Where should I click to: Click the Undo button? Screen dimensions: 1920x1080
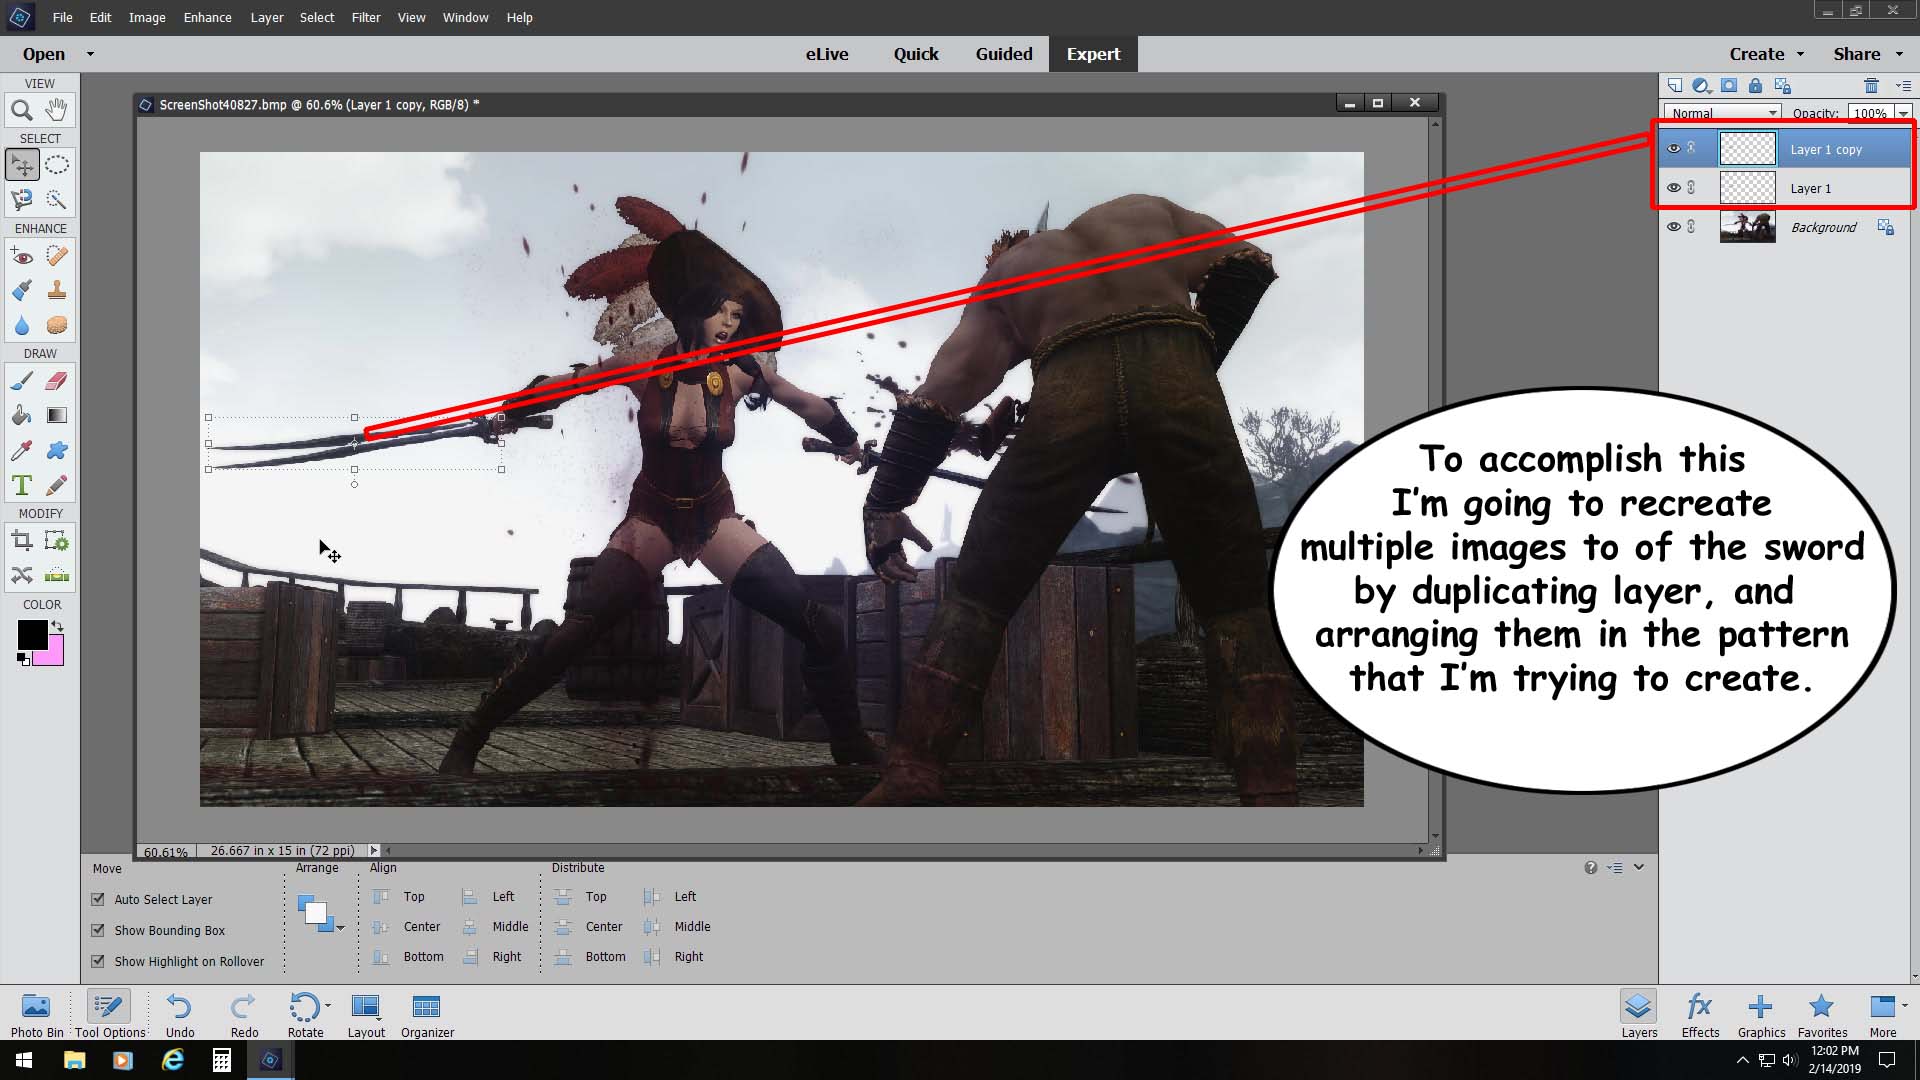(x=180, y=1014)
